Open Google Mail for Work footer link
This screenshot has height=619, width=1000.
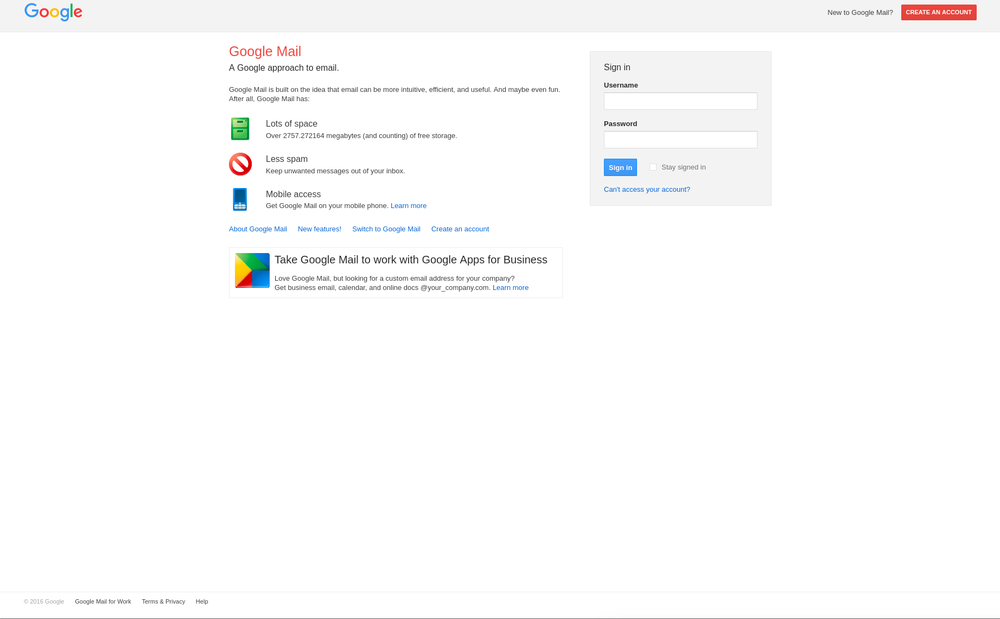(103, 602)
